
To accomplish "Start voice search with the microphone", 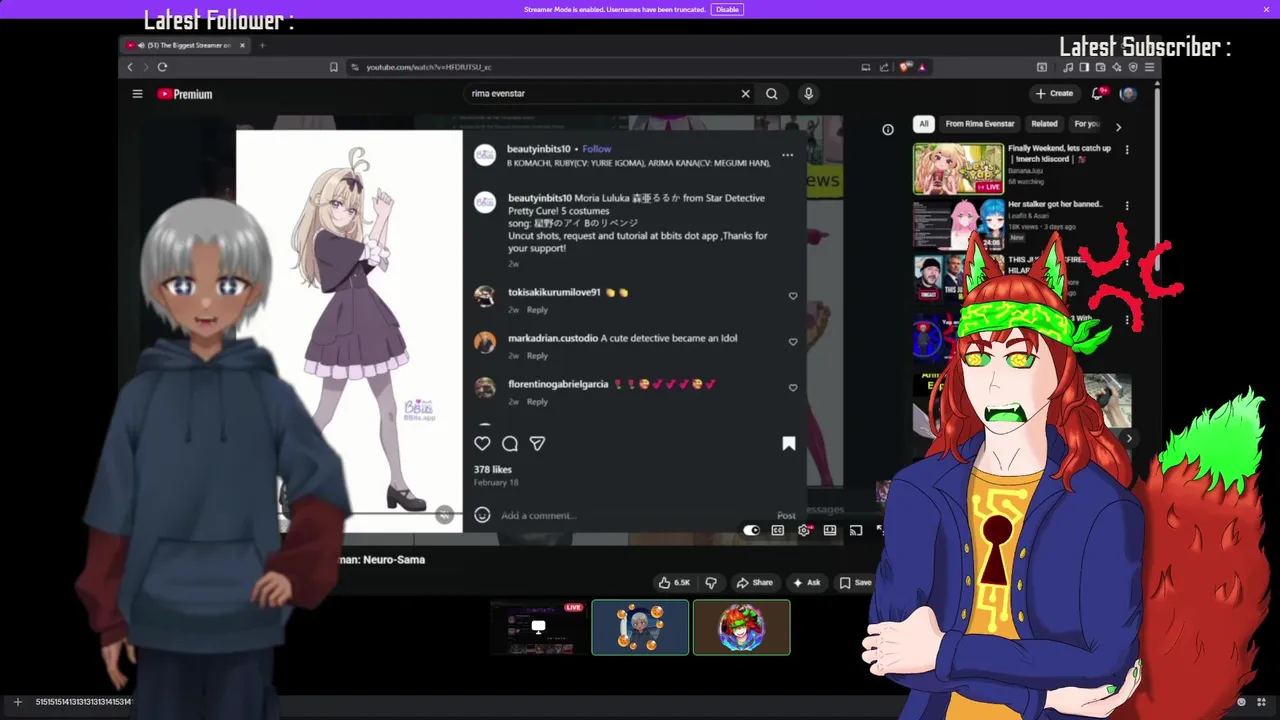I will [x=808, y=94].
